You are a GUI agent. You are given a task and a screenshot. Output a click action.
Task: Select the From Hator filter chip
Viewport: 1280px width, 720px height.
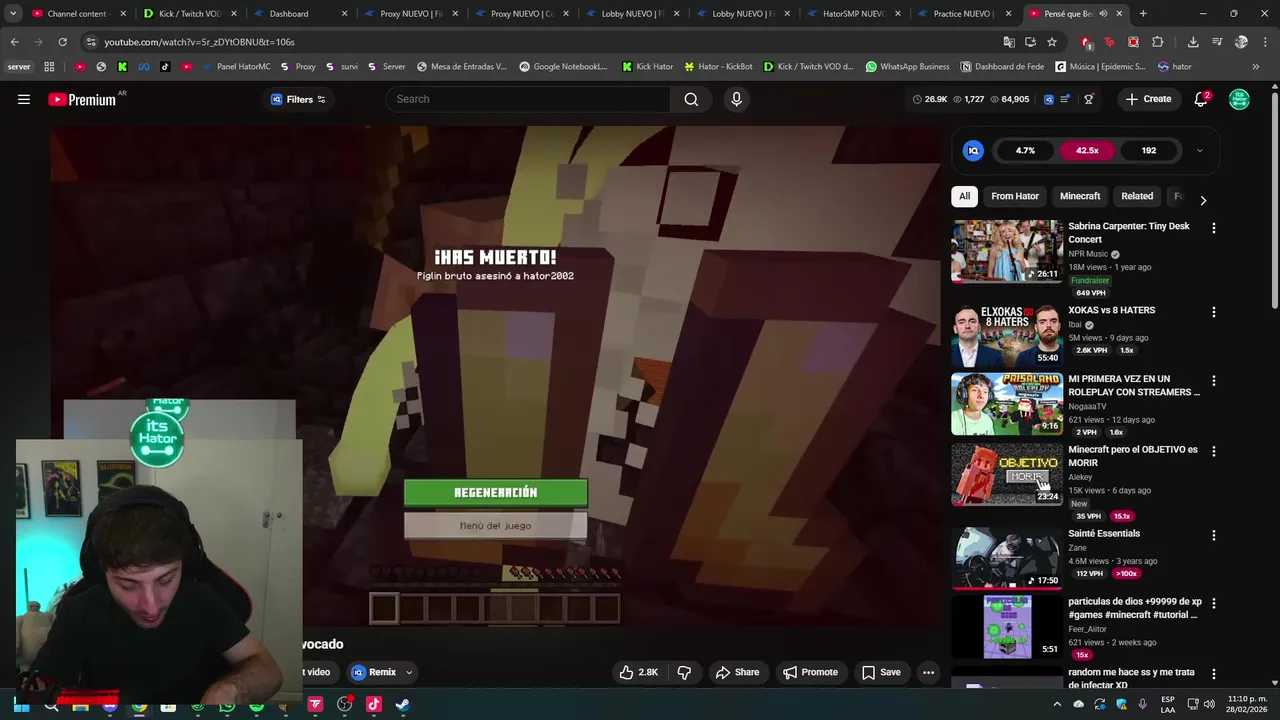coord(1015,196)
